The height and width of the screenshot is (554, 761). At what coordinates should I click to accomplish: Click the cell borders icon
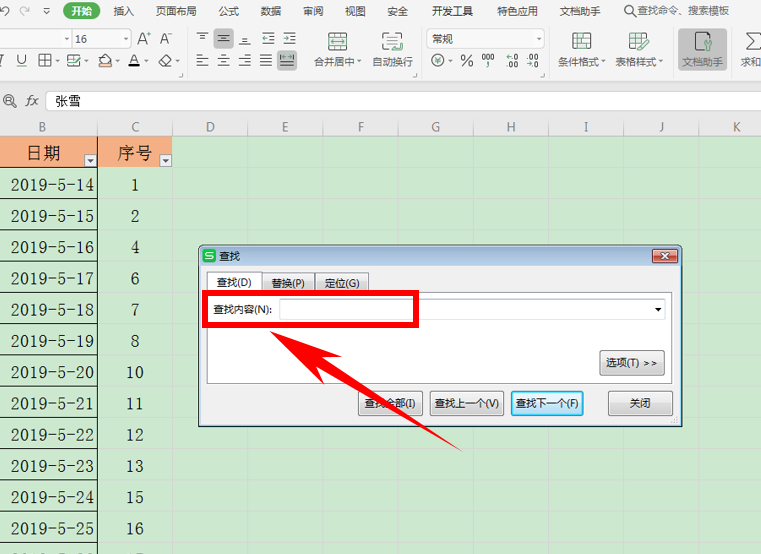coord(45,60)
